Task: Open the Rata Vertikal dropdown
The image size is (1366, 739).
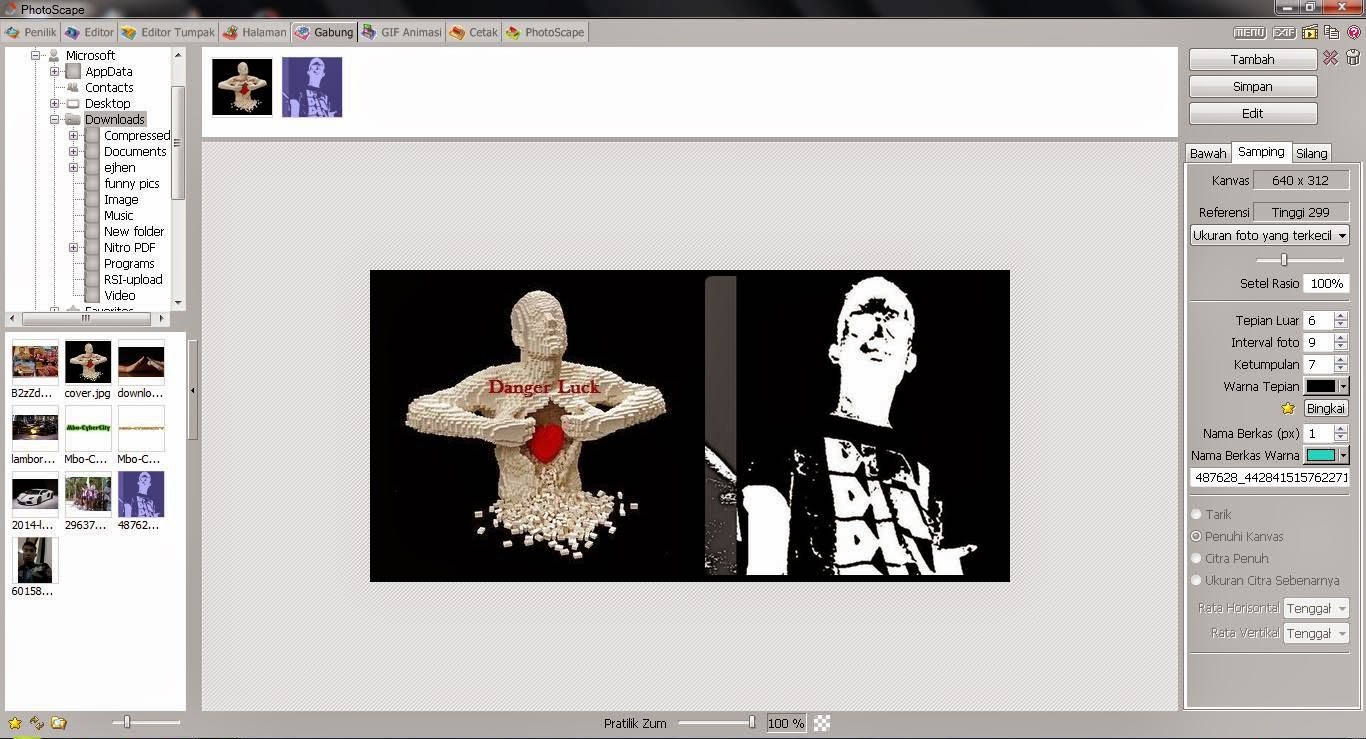Action: pyautogui.click(x=1317, y=633)
